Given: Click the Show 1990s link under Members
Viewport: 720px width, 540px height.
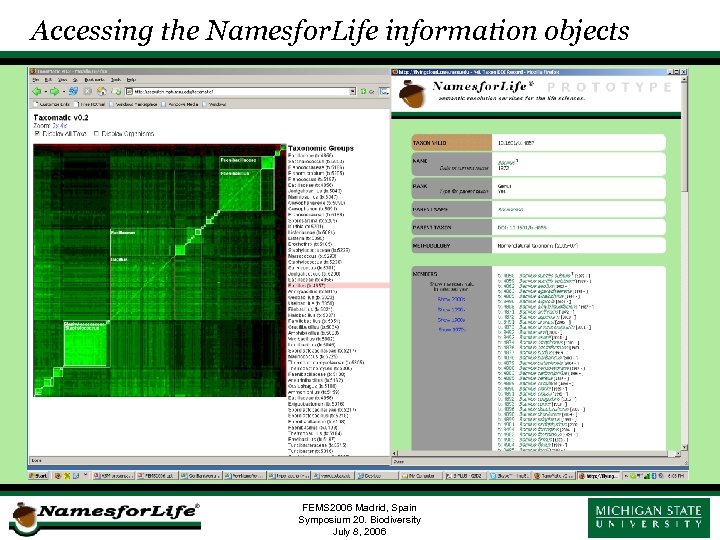Looking at the screenshot, I should [451, 309].
